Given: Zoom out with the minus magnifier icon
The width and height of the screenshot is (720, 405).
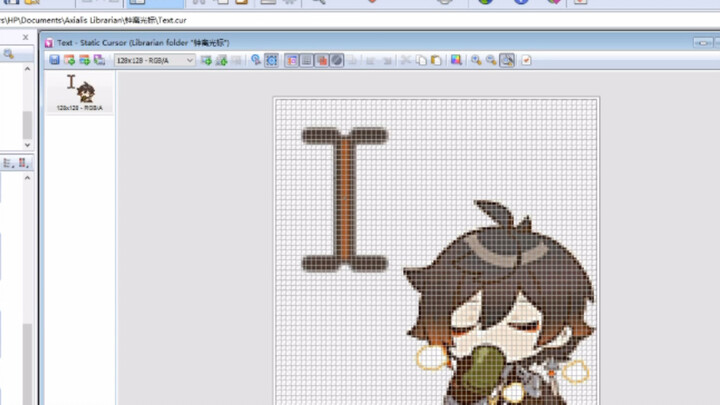Looking at the screenshot, I should 491,60.
